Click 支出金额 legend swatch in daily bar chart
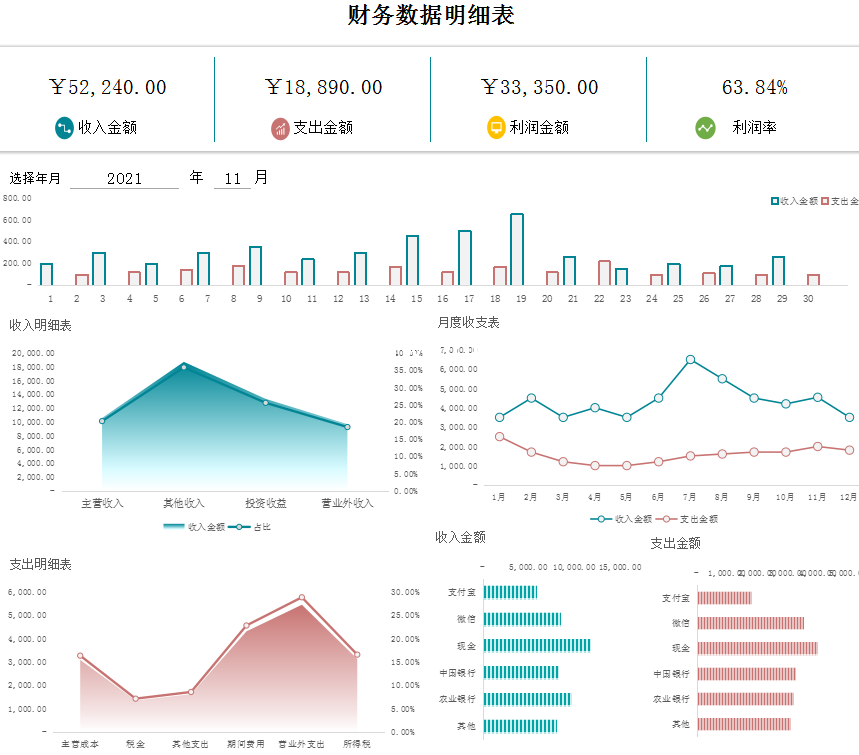This screenshot has height=755, width=859. point(826,201)
